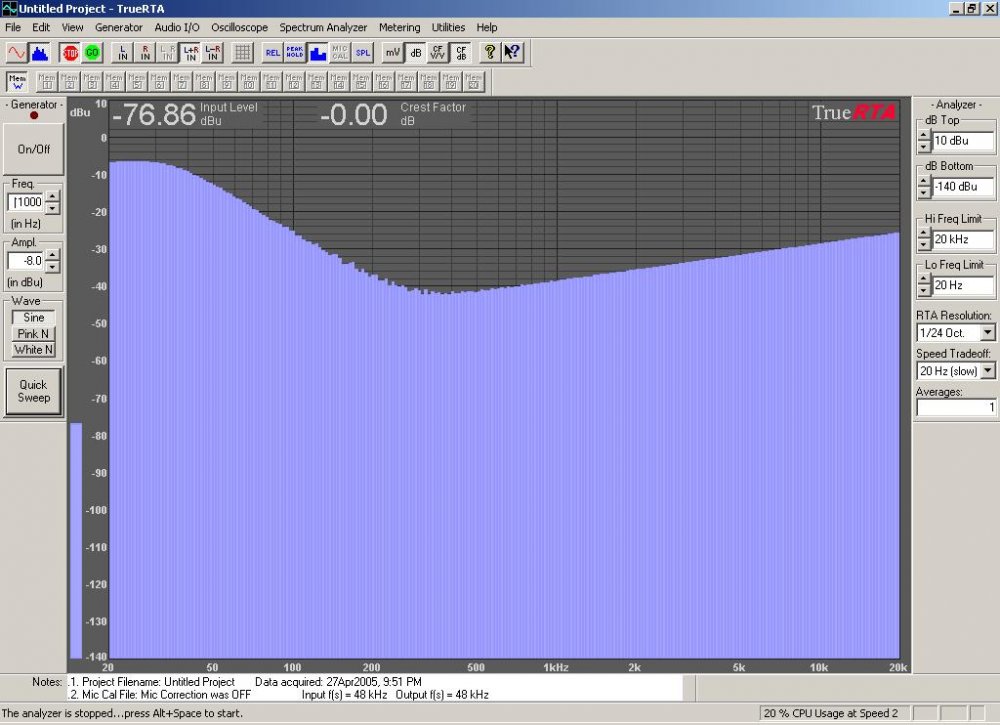Select the R IN input icon

pyautogui.click(x=145, y=52)
